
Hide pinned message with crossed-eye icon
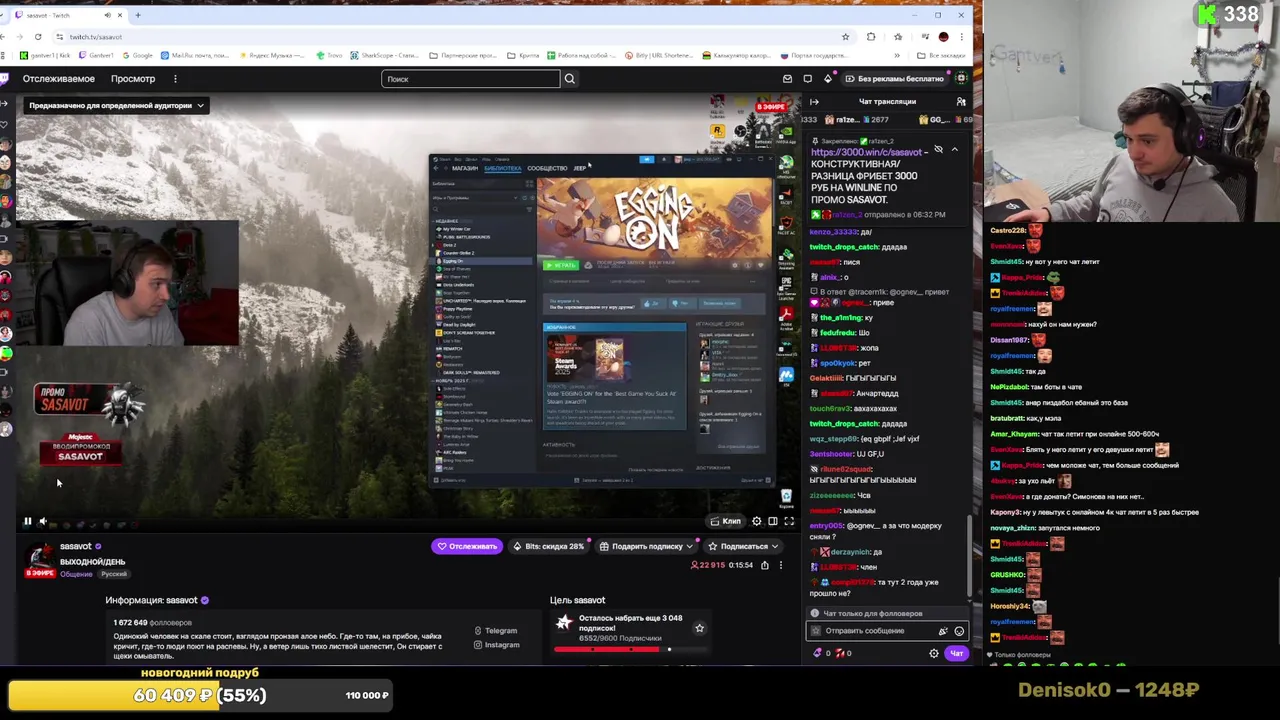[x=938, y=150]
